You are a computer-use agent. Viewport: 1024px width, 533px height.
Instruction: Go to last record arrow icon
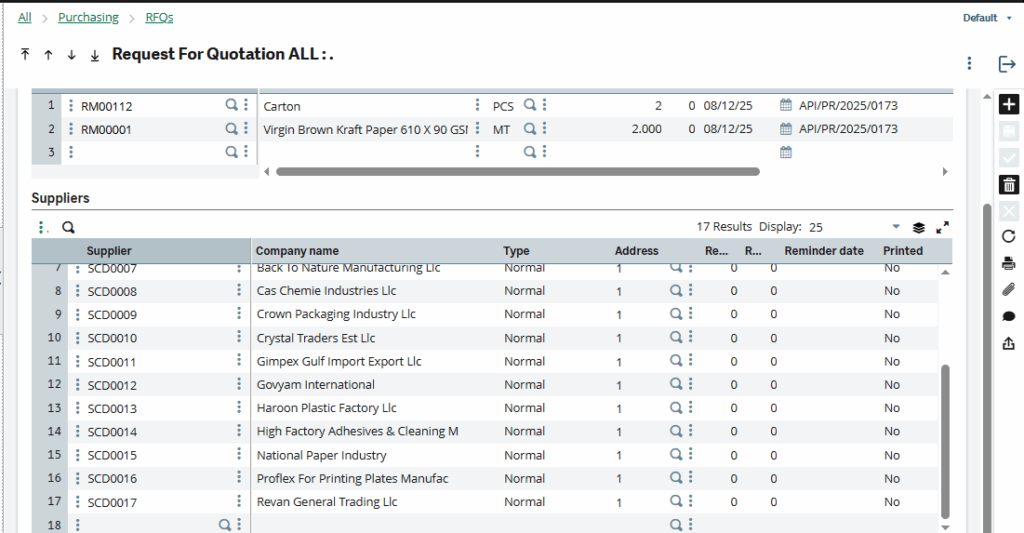(x=95, y=55)
